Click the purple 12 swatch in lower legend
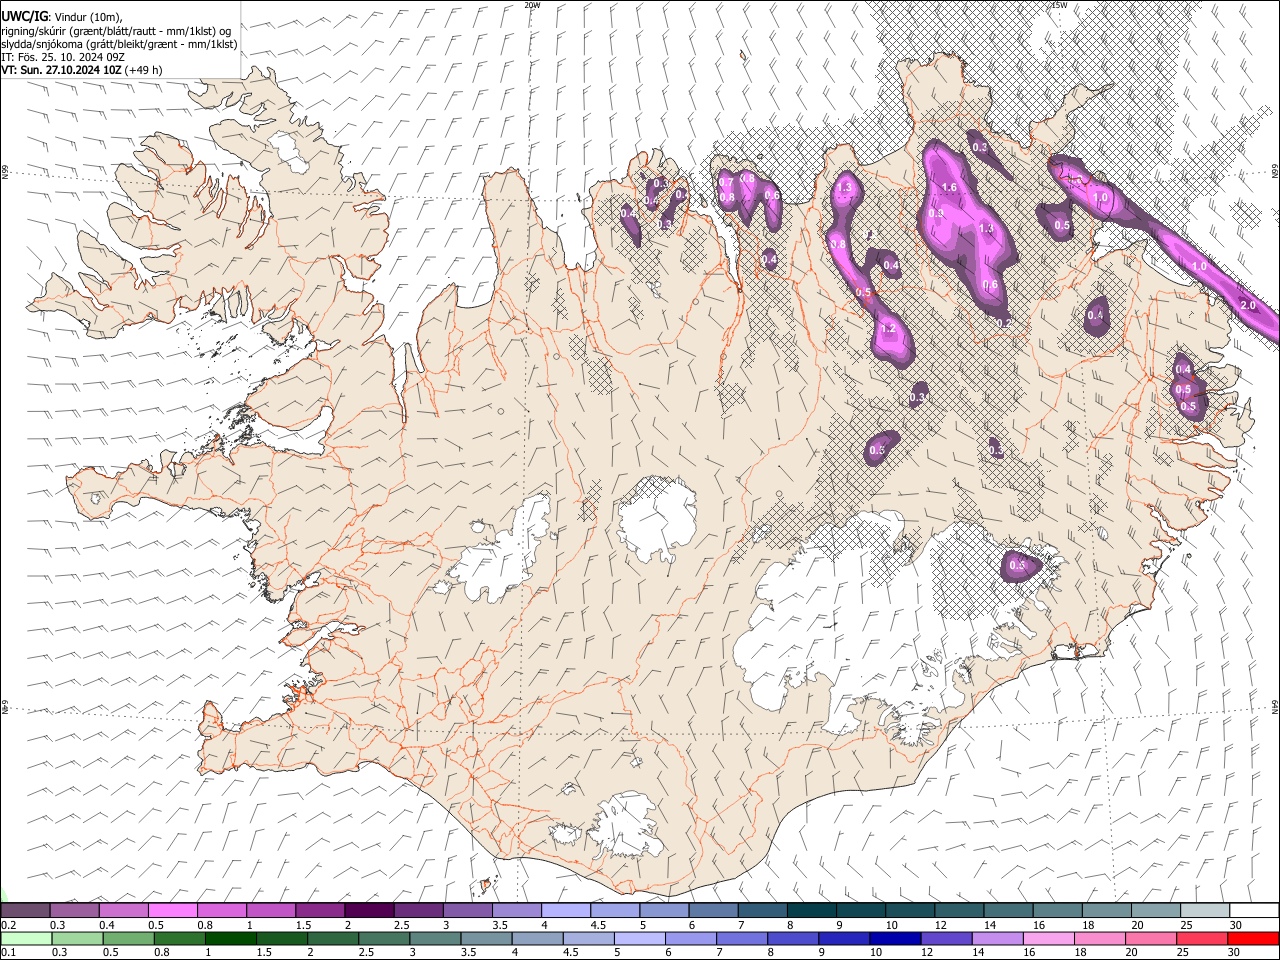1280x960 pixels. pyautogui.click(x=945, y=938)
